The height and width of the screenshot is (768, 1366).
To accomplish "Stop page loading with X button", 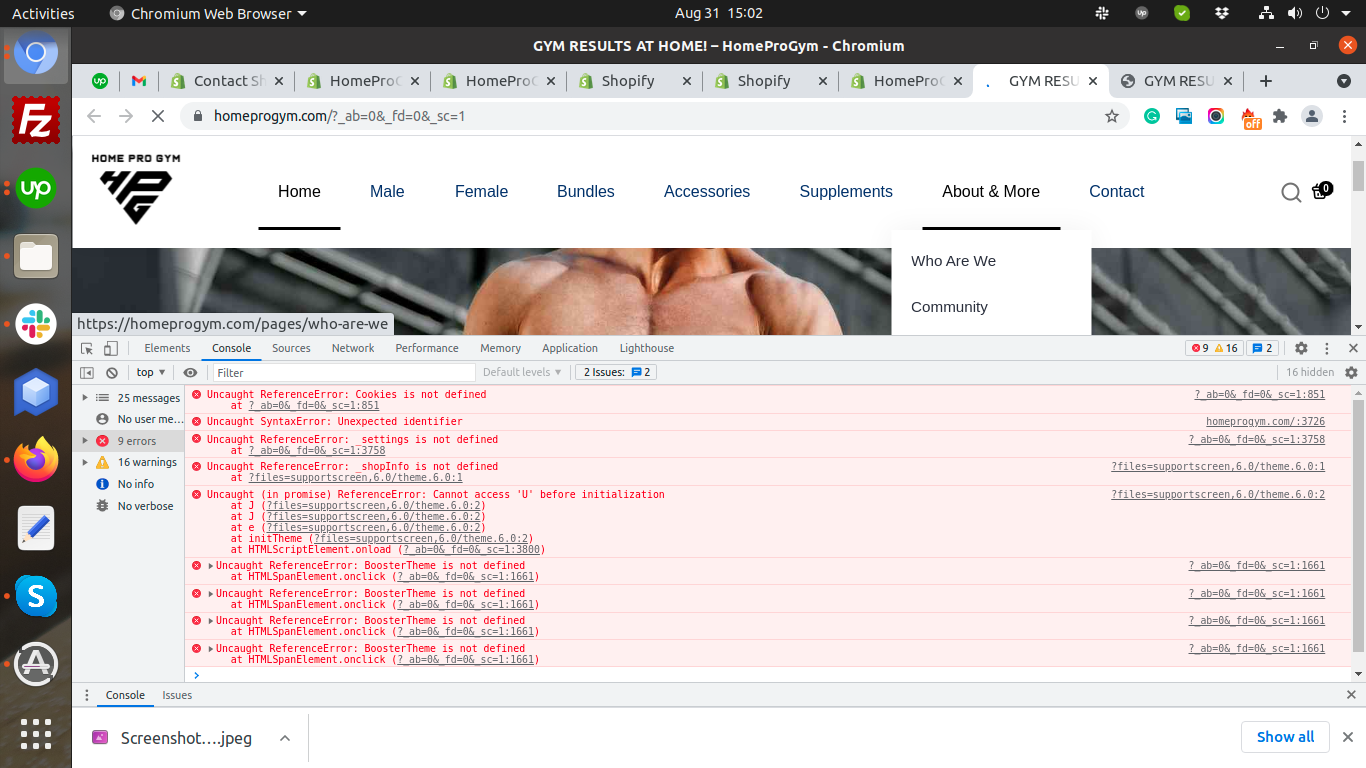I will [157, 116].
